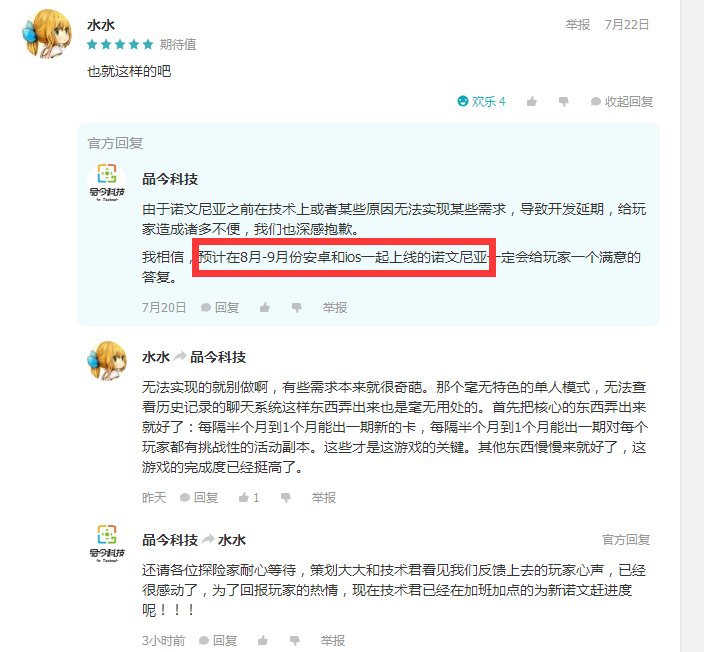Reply to 水水's comment from 昨天

pyautogui.click(x=199, y=498)
